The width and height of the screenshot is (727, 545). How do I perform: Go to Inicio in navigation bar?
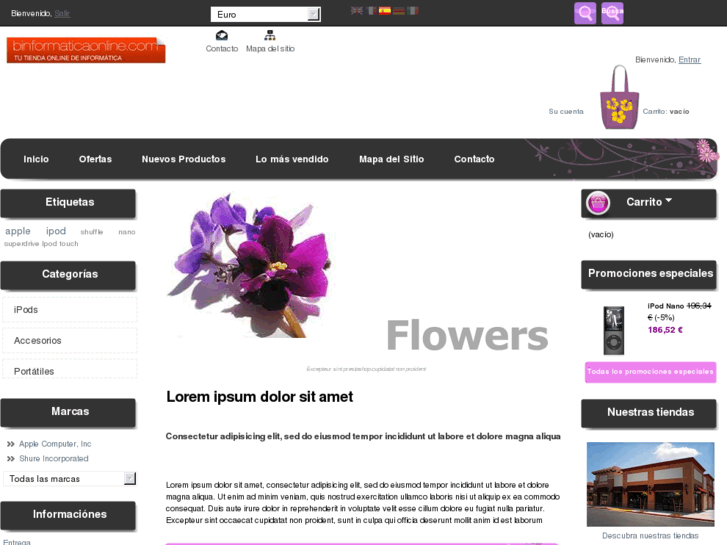pyautogui.click(x=36, y=159)
